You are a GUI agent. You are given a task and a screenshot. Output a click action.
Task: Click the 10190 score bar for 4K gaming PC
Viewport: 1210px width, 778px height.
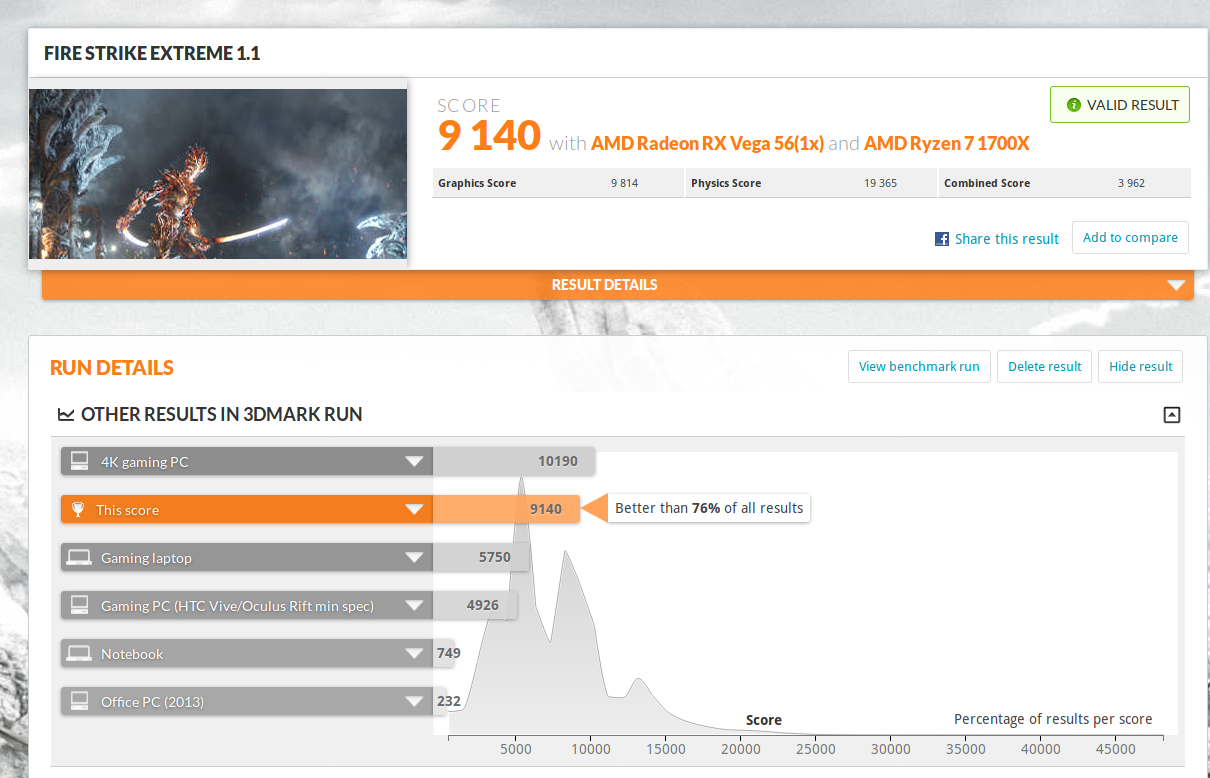click(514, 462)
